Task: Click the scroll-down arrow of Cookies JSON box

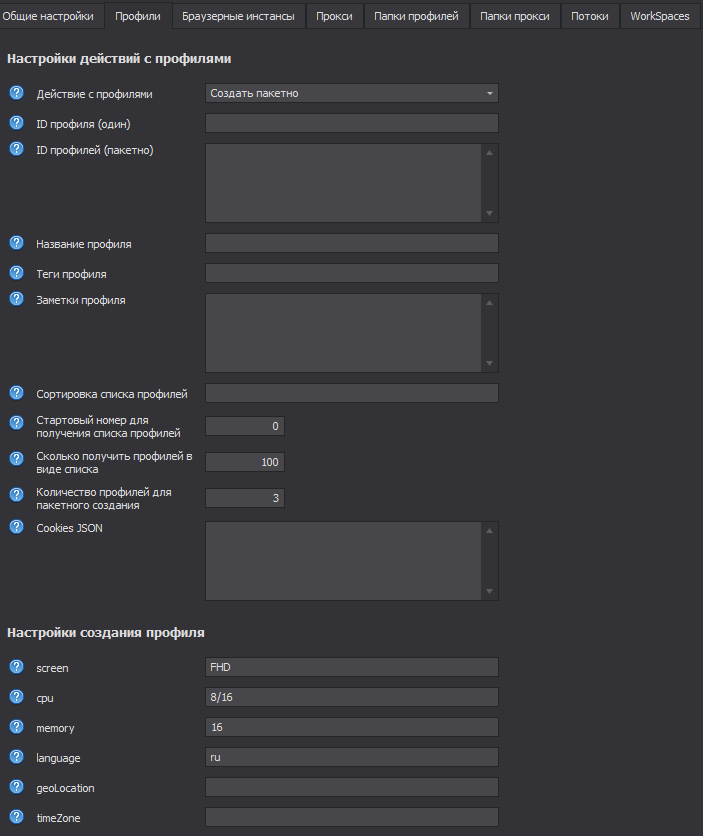Action: click(490, 592)
